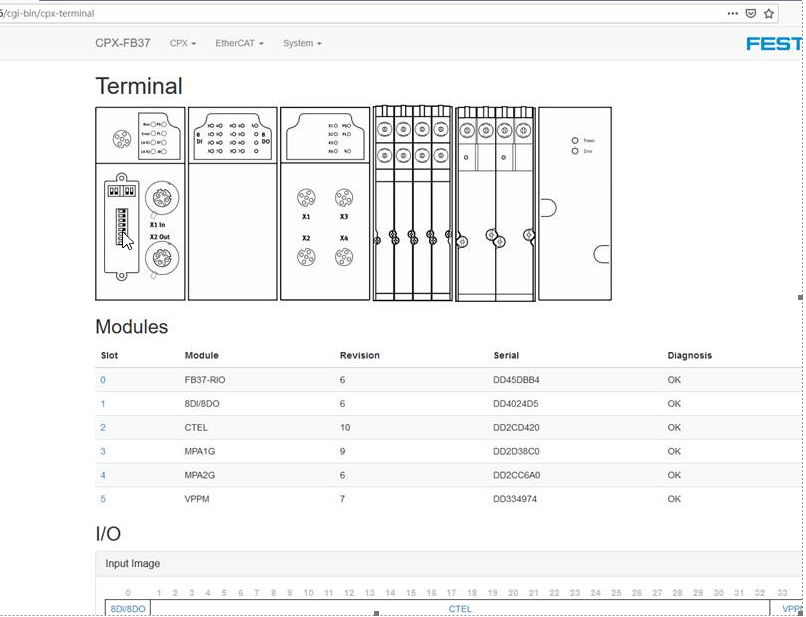Image resolution: width=806 pixels, height=617 pixels.
Task: Open slot 5 link
Action: click(x=103, y=499)
